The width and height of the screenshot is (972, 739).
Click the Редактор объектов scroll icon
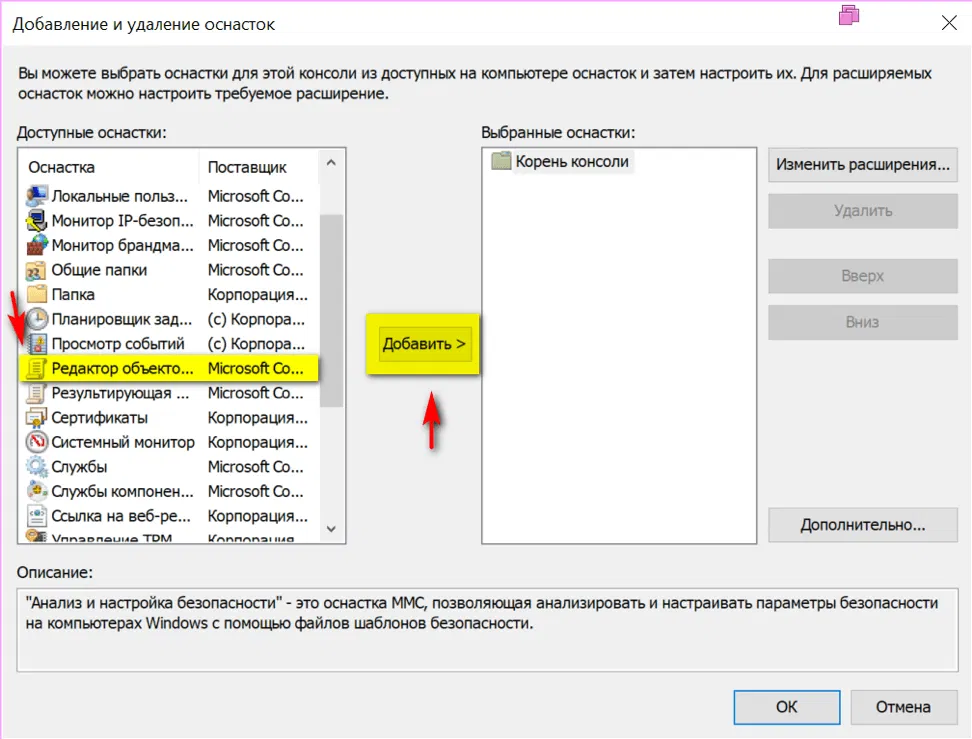37,368
